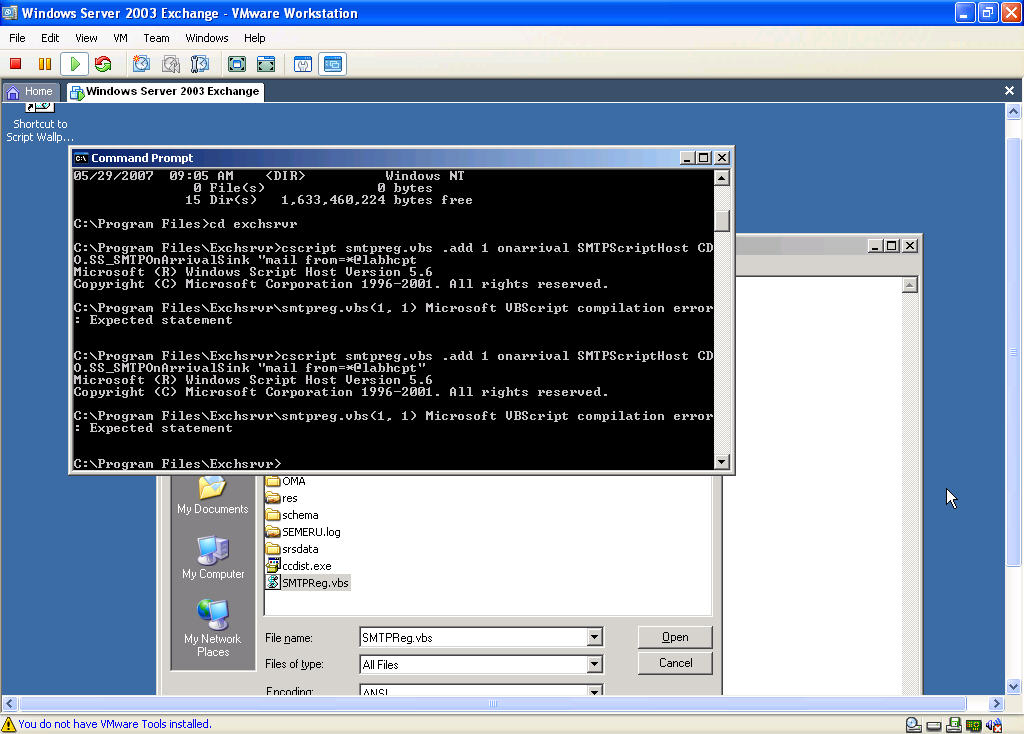Click the CD-ROM device icon in status bar
Viewport: 1024px width, 734px height.
[914, 724]
